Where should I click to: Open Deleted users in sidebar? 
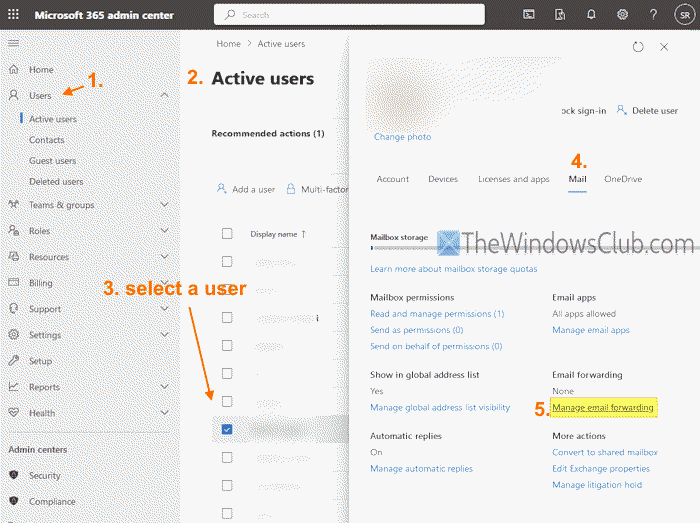tap(56, 181)
